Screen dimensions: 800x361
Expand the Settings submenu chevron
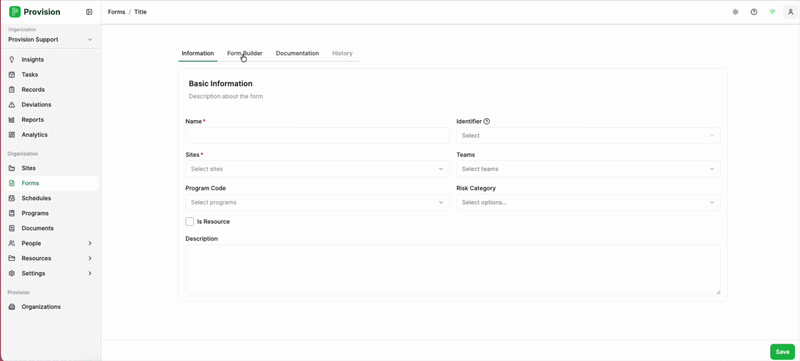90,273
